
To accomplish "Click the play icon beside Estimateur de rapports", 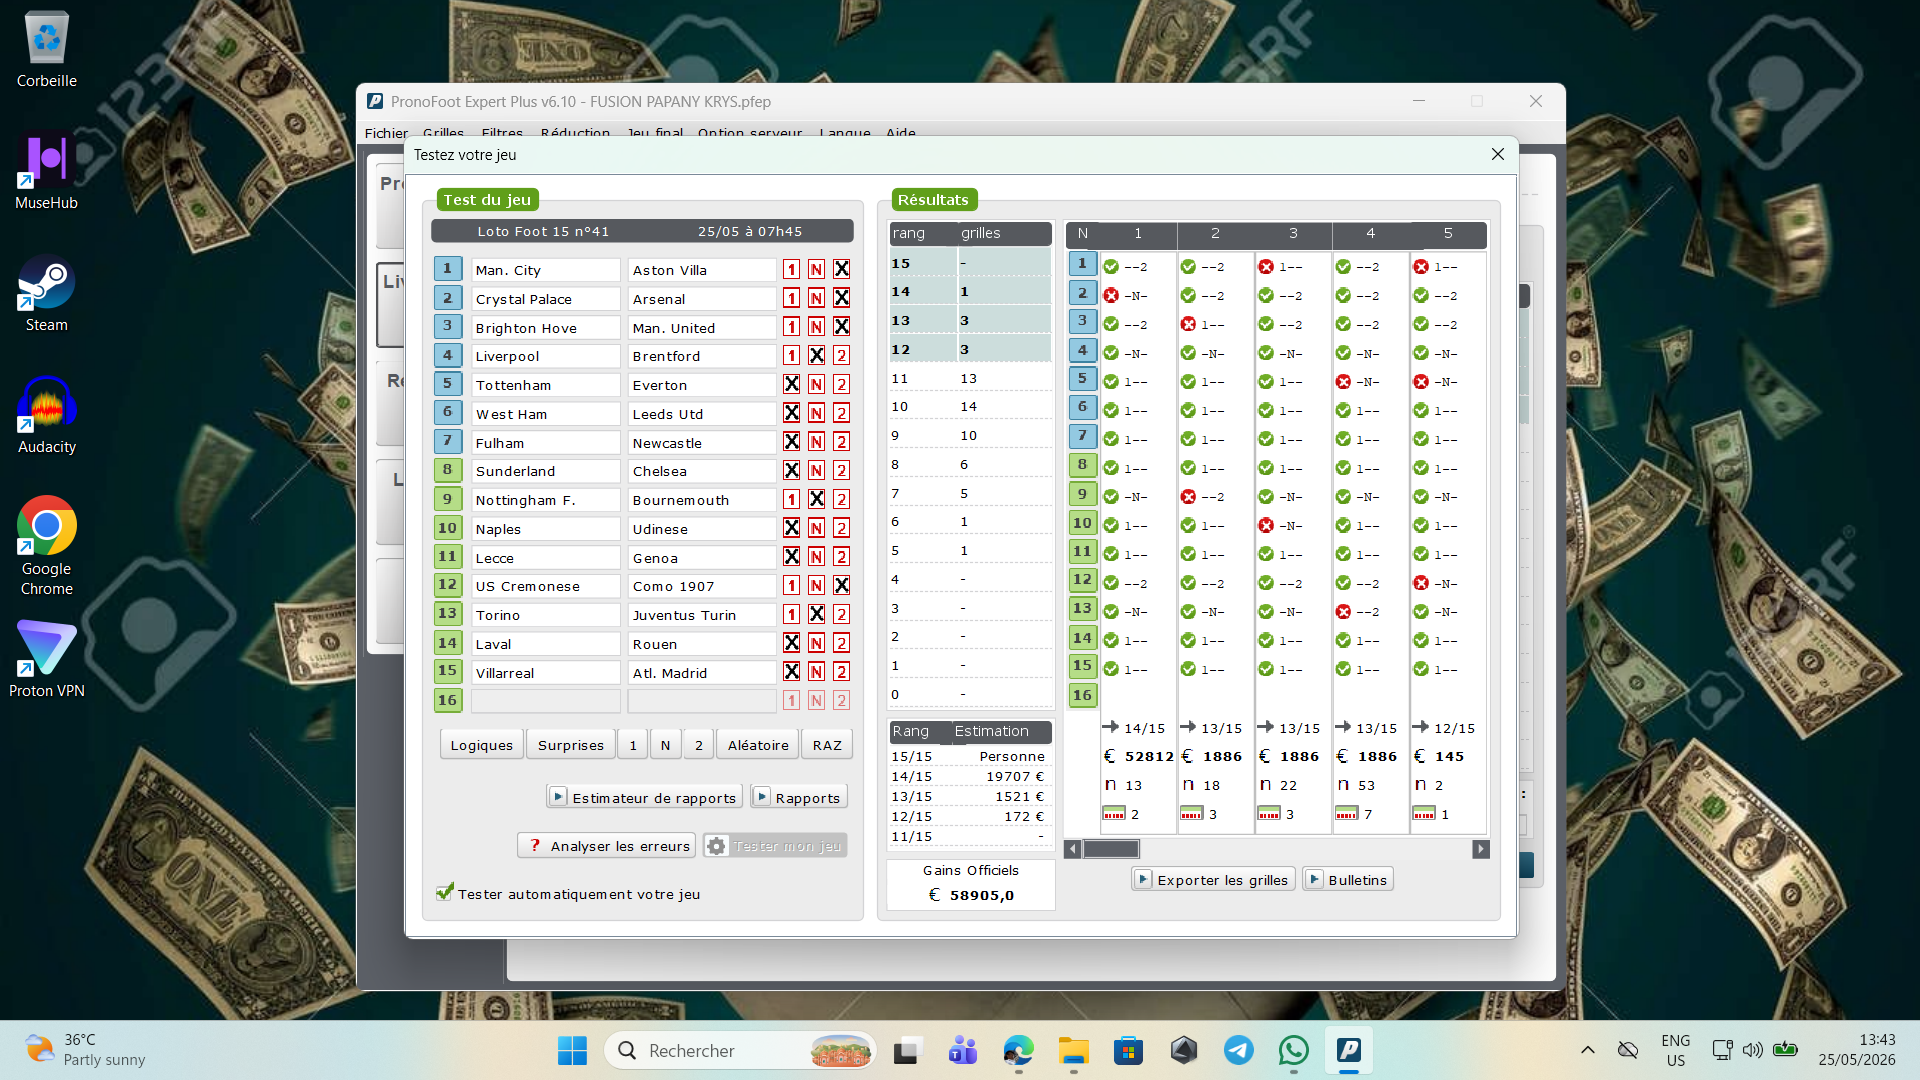I will coord(558,797).
